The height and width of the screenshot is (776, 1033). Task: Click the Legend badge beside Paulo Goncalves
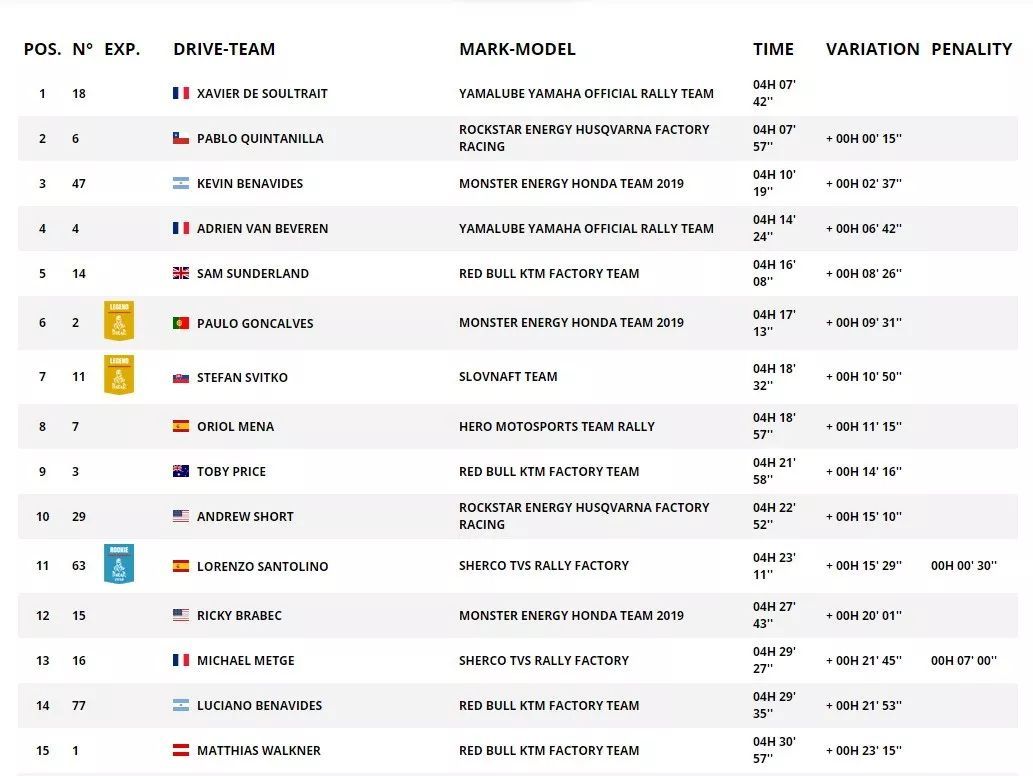click(119, 321)
